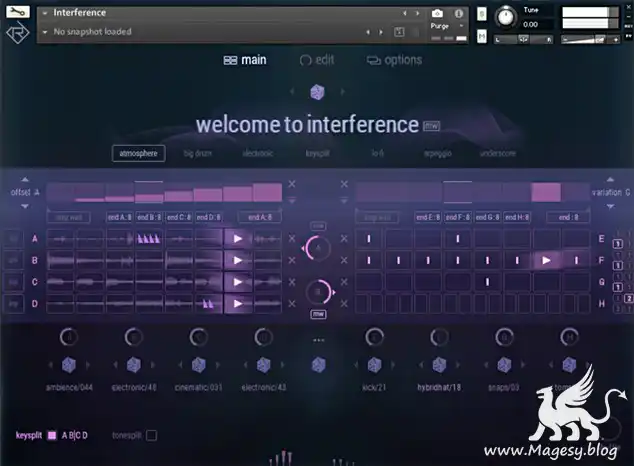
Task: Adjust the output volume slider
Action: 590,39
